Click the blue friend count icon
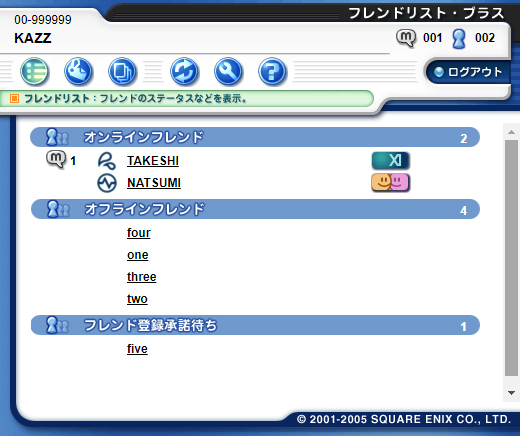 click(459, 39)
